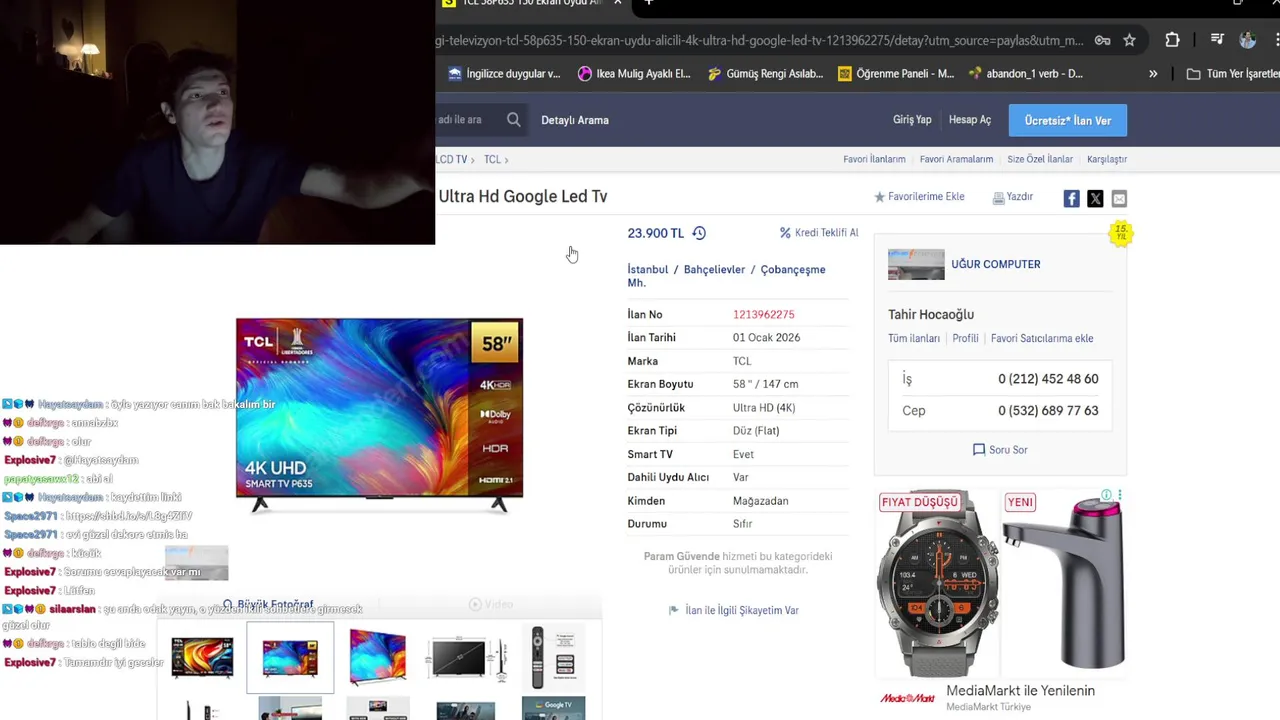Bookmark this page with the star icon
The image size is (1280, 720).
[1129, 40]
